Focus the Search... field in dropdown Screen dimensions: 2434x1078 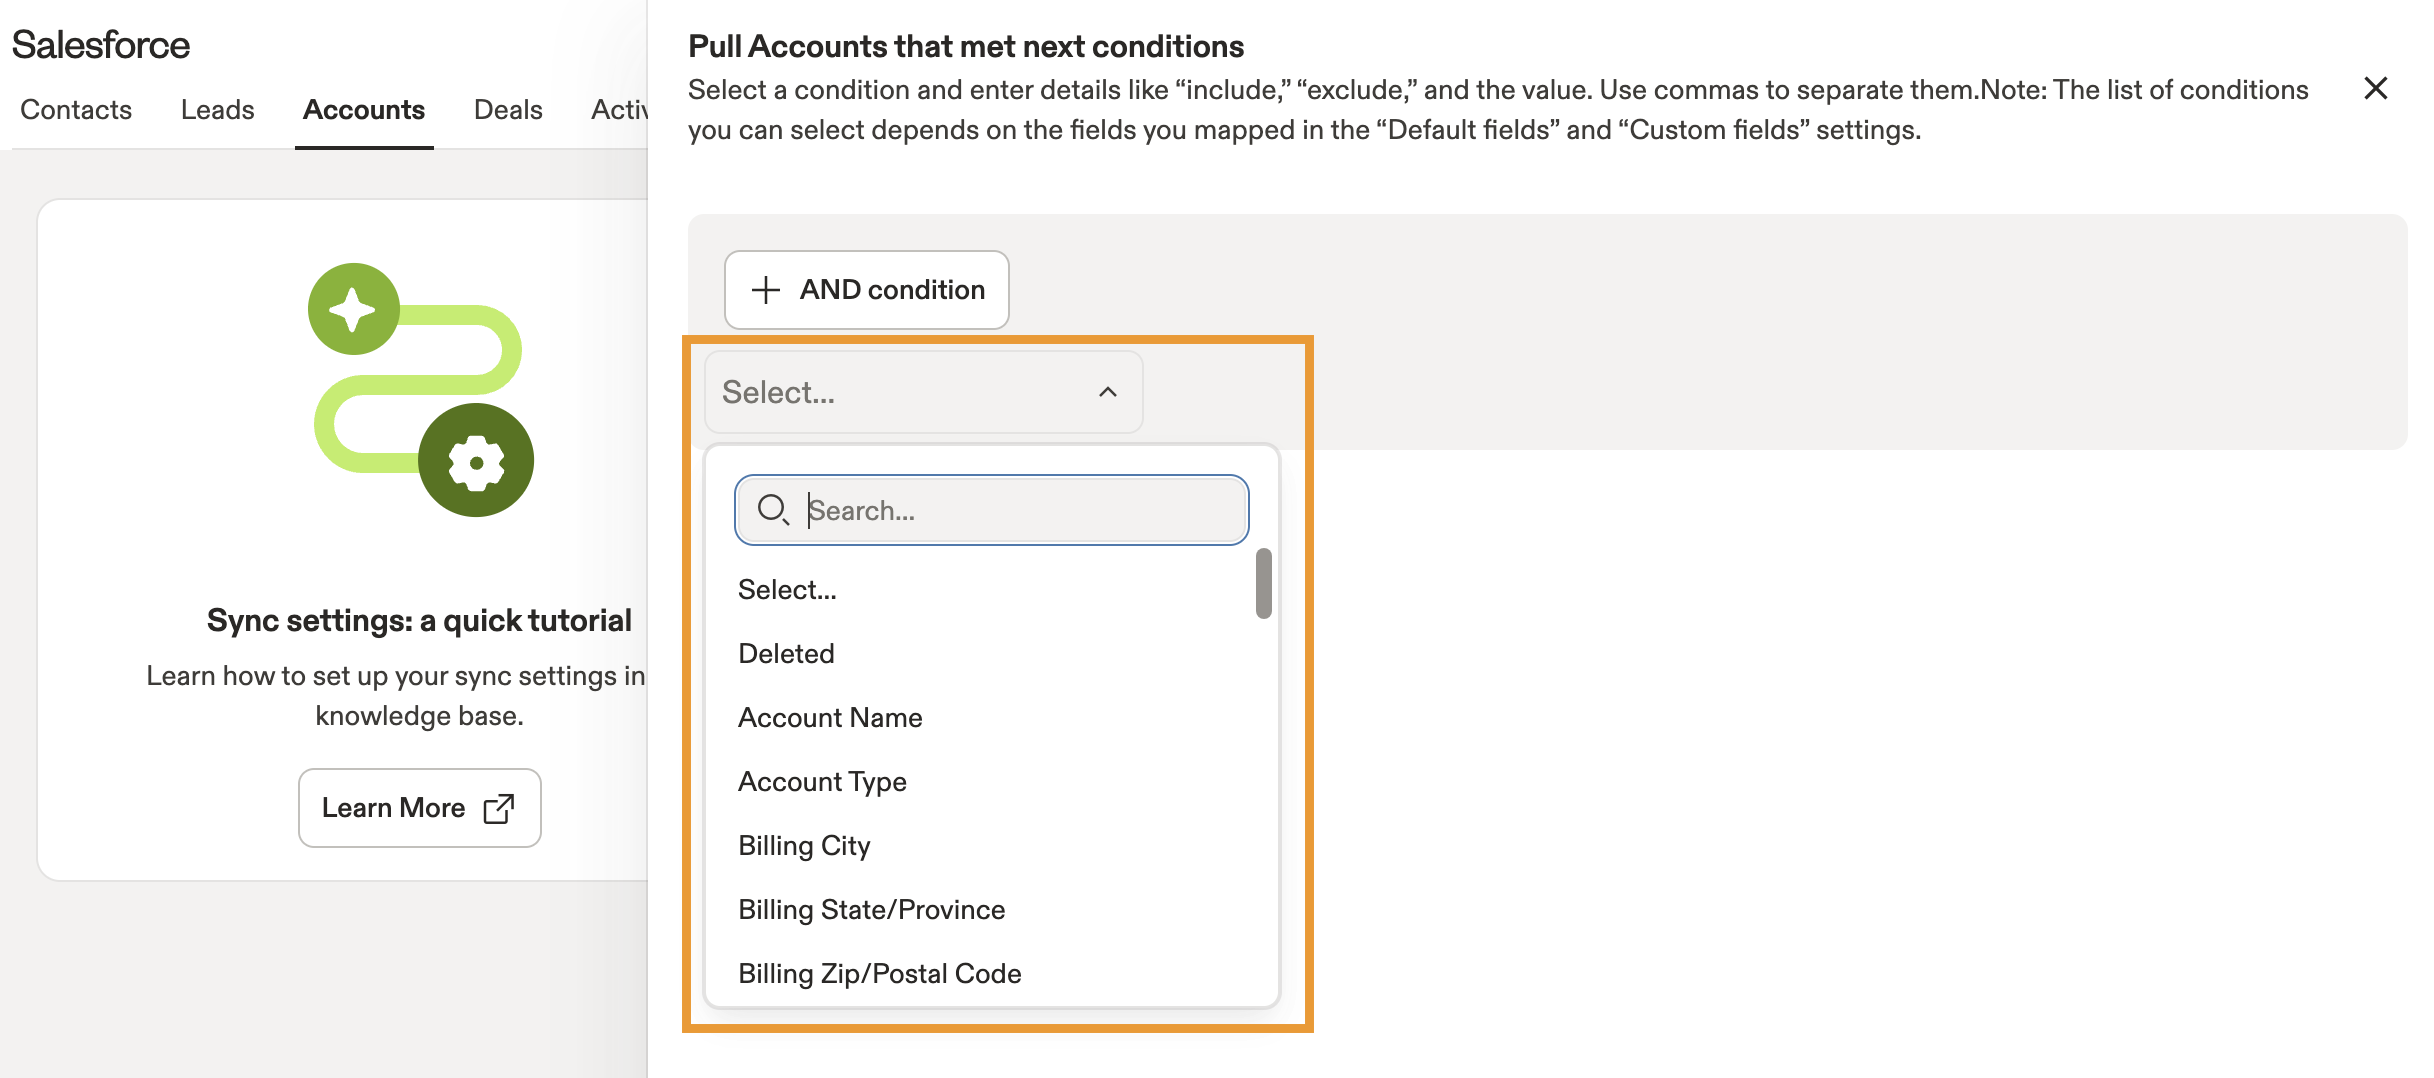992,510
